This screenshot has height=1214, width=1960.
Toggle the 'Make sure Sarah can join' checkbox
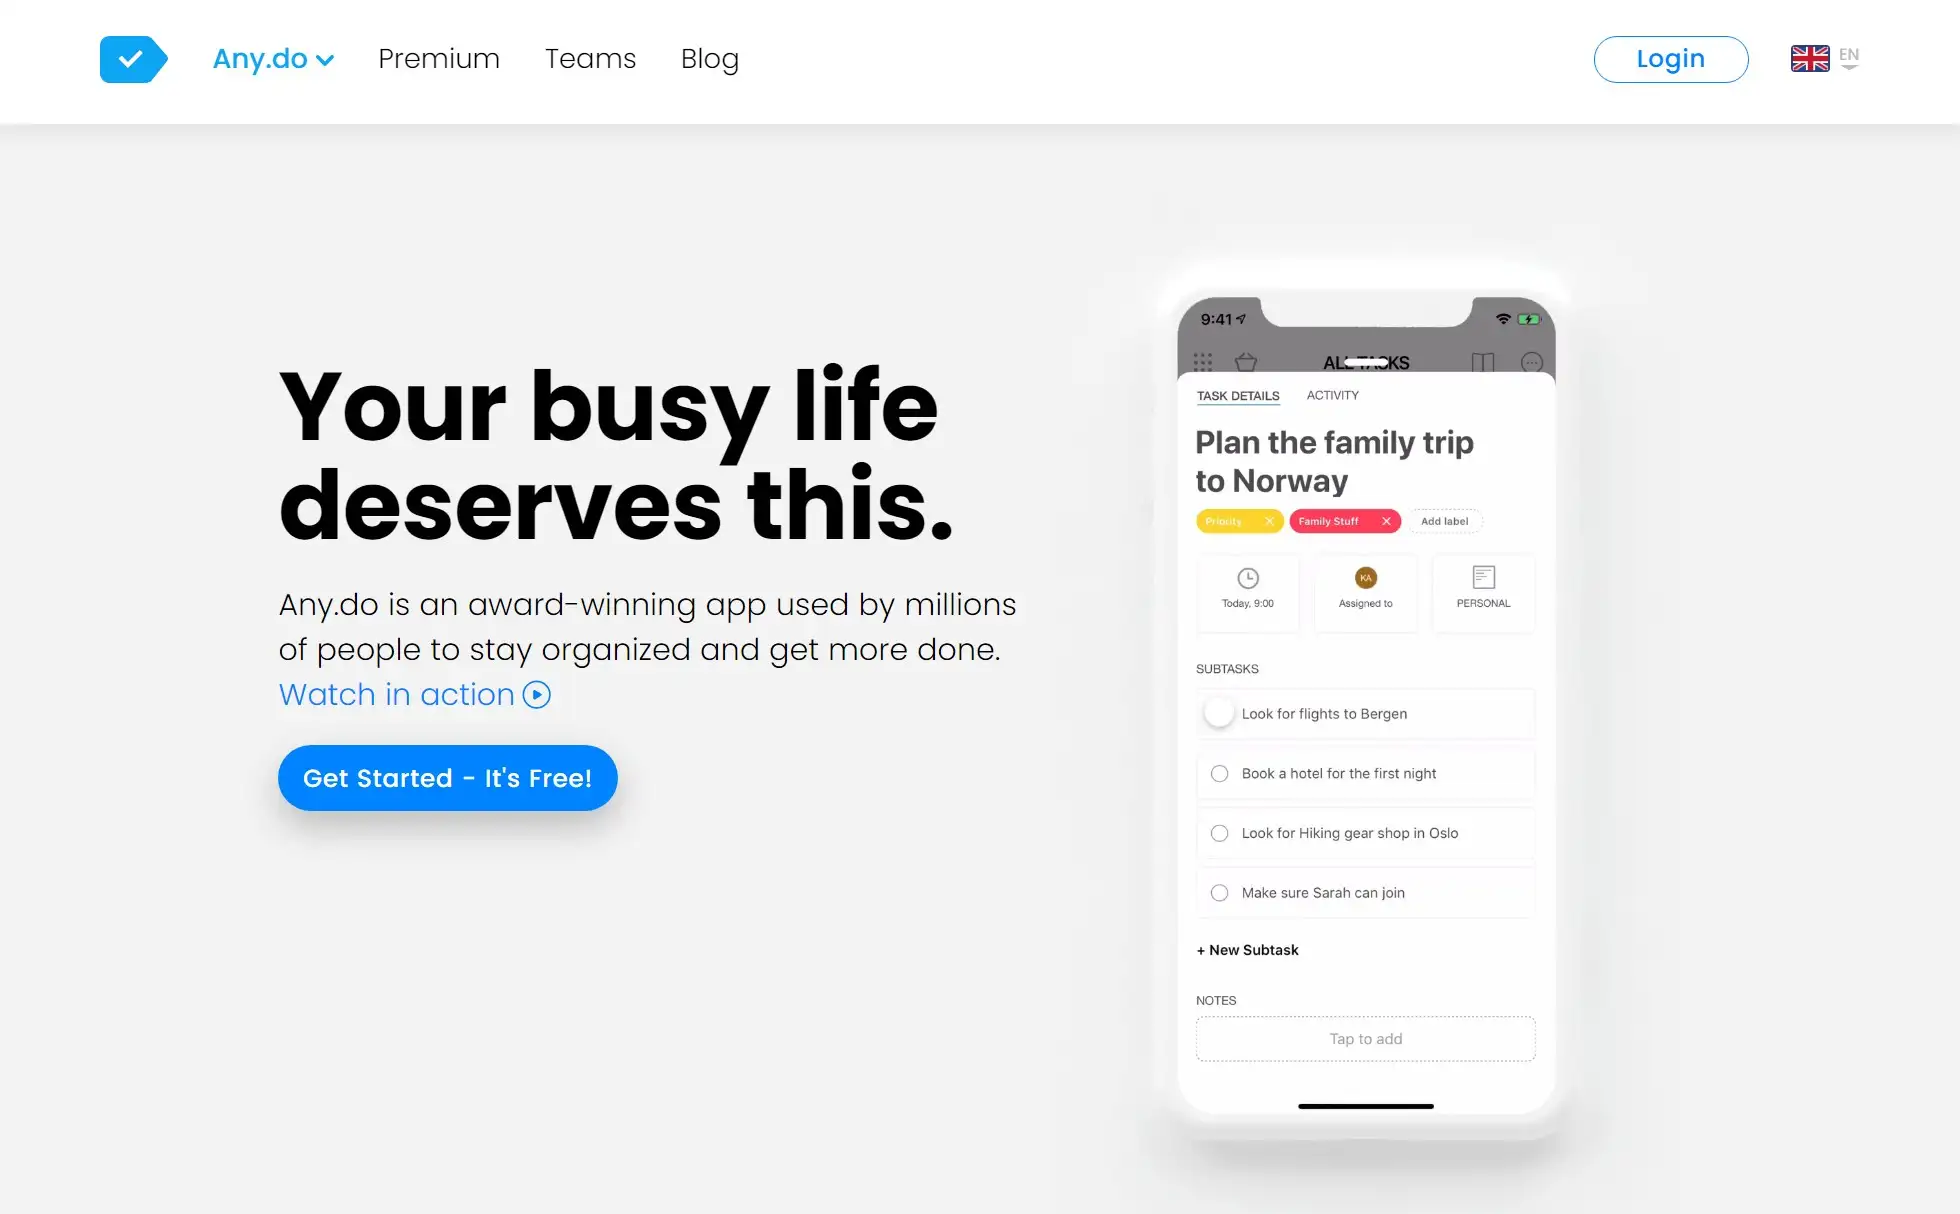tap(1218, 892)
